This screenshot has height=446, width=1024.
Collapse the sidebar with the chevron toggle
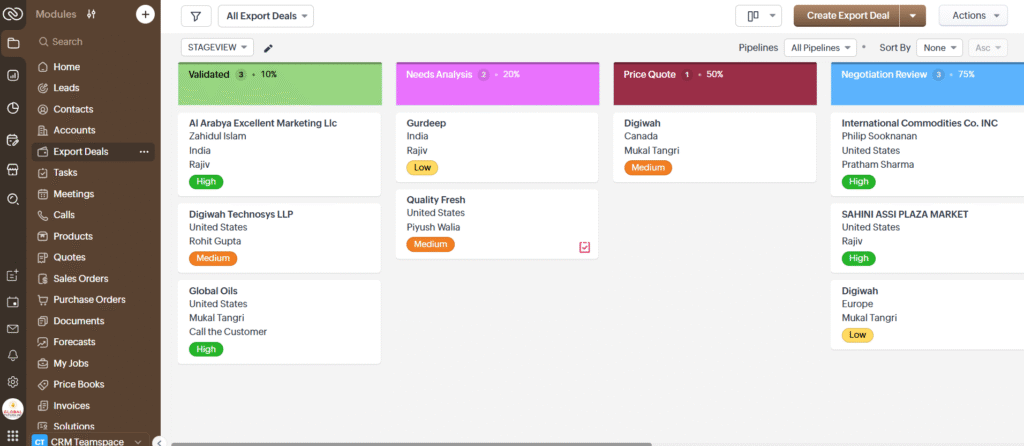pyautogui.click(x=158, y=441)
